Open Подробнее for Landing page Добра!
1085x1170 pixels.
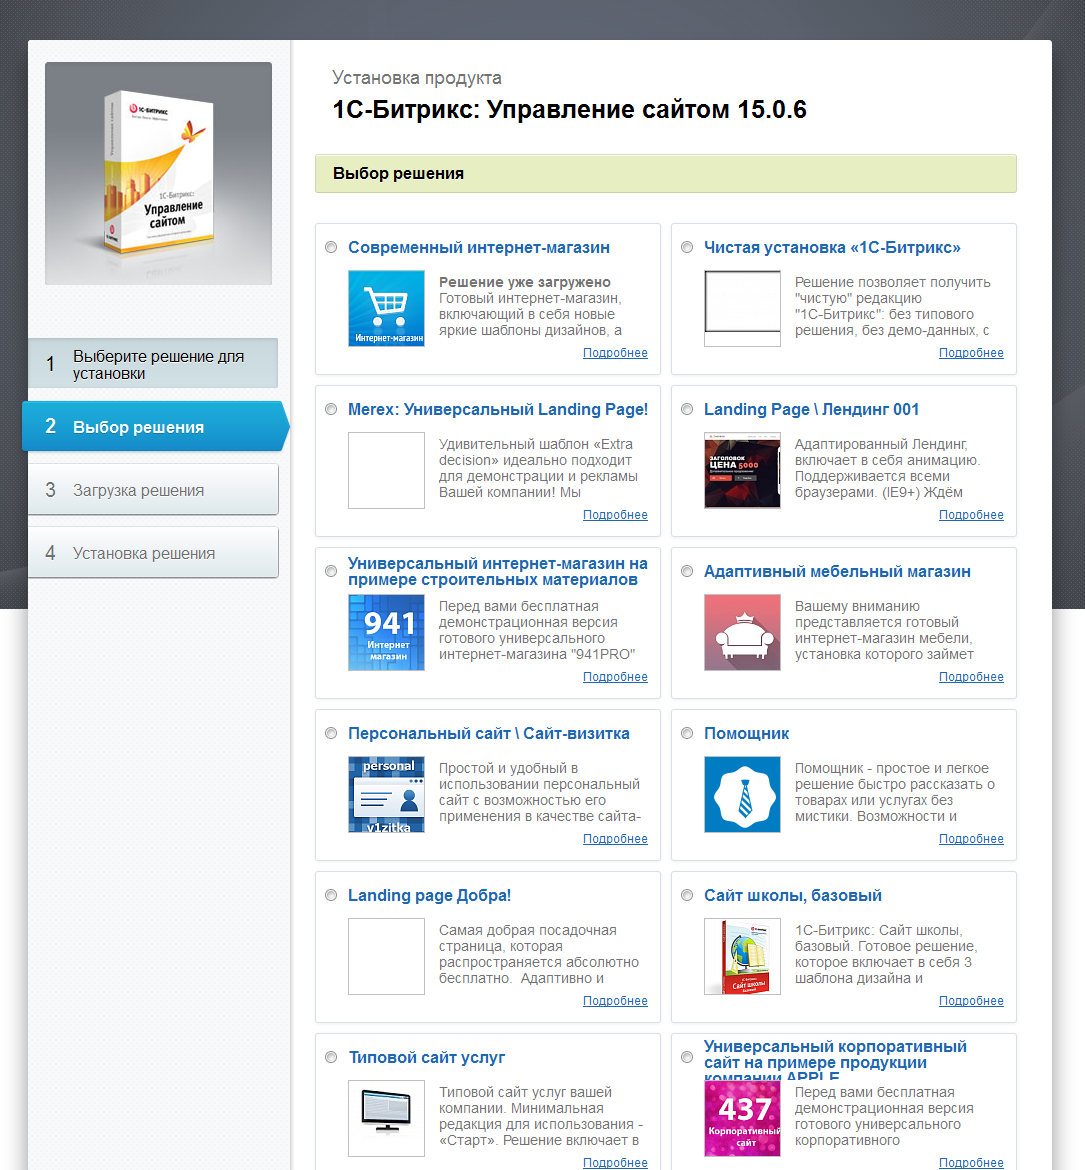pyautogui.click(x=615, y=1001)
